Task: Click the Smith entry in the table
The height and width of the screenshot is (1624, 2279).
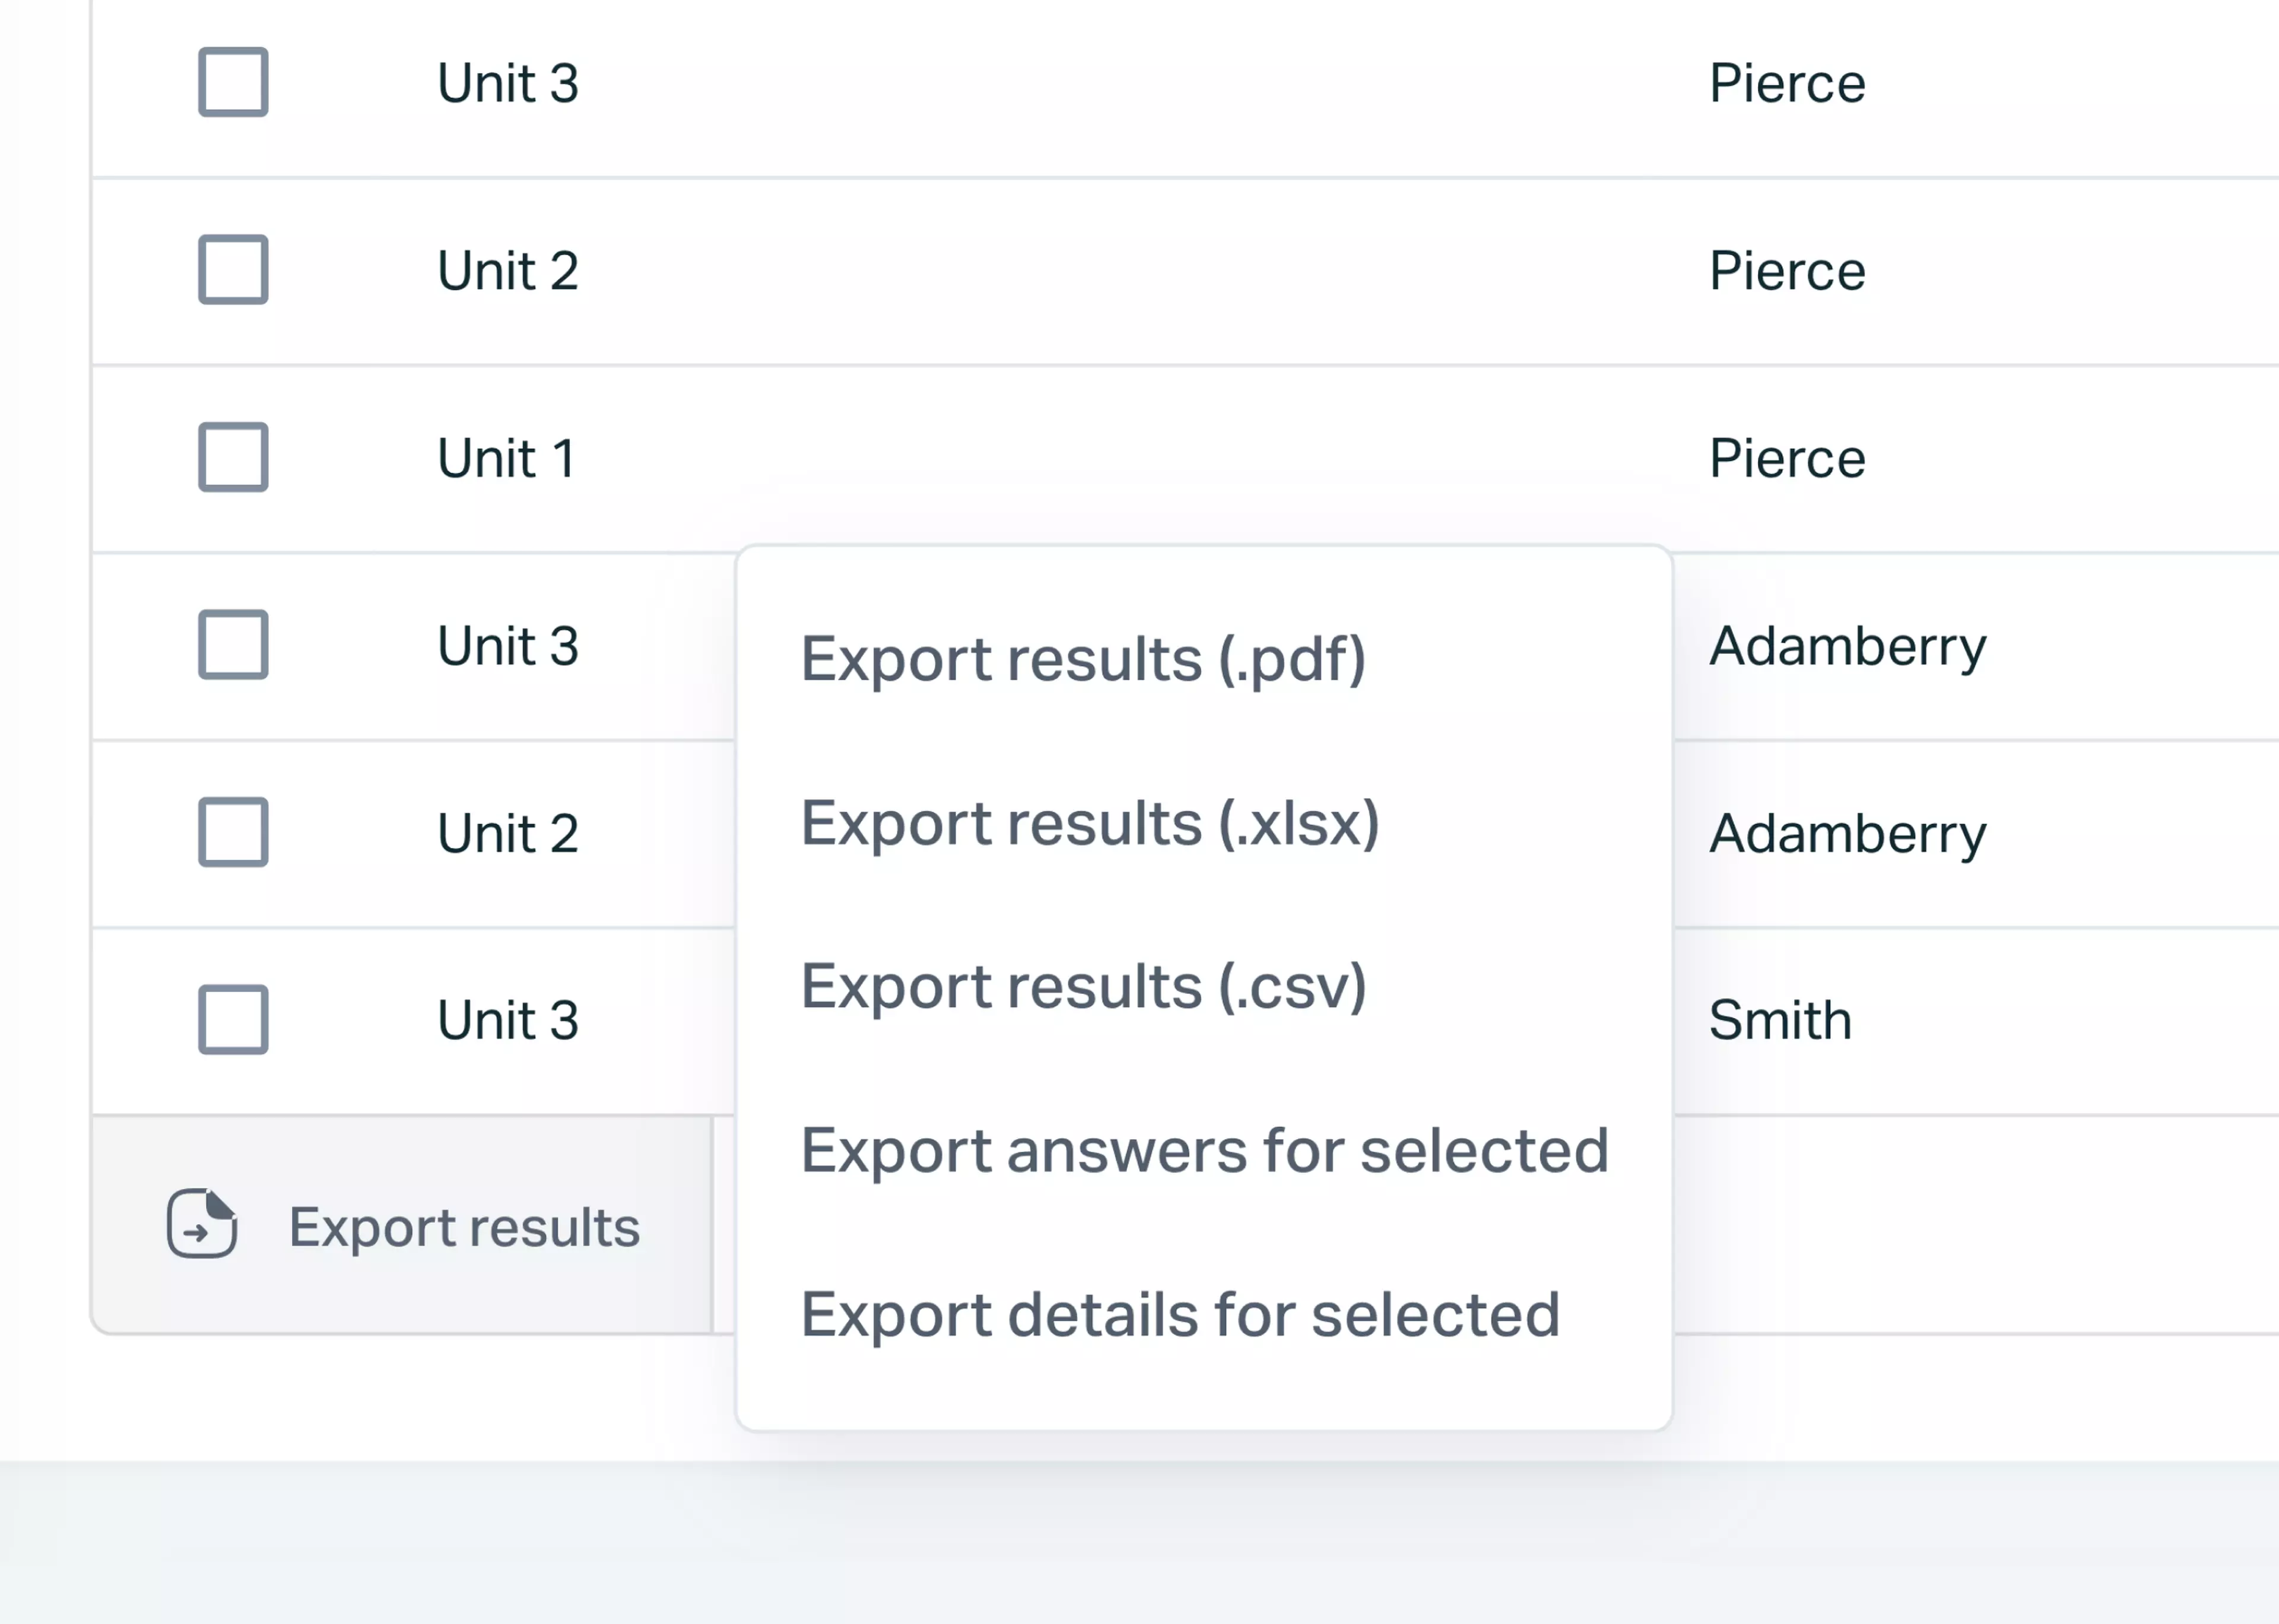Action: point(1779,1019)
